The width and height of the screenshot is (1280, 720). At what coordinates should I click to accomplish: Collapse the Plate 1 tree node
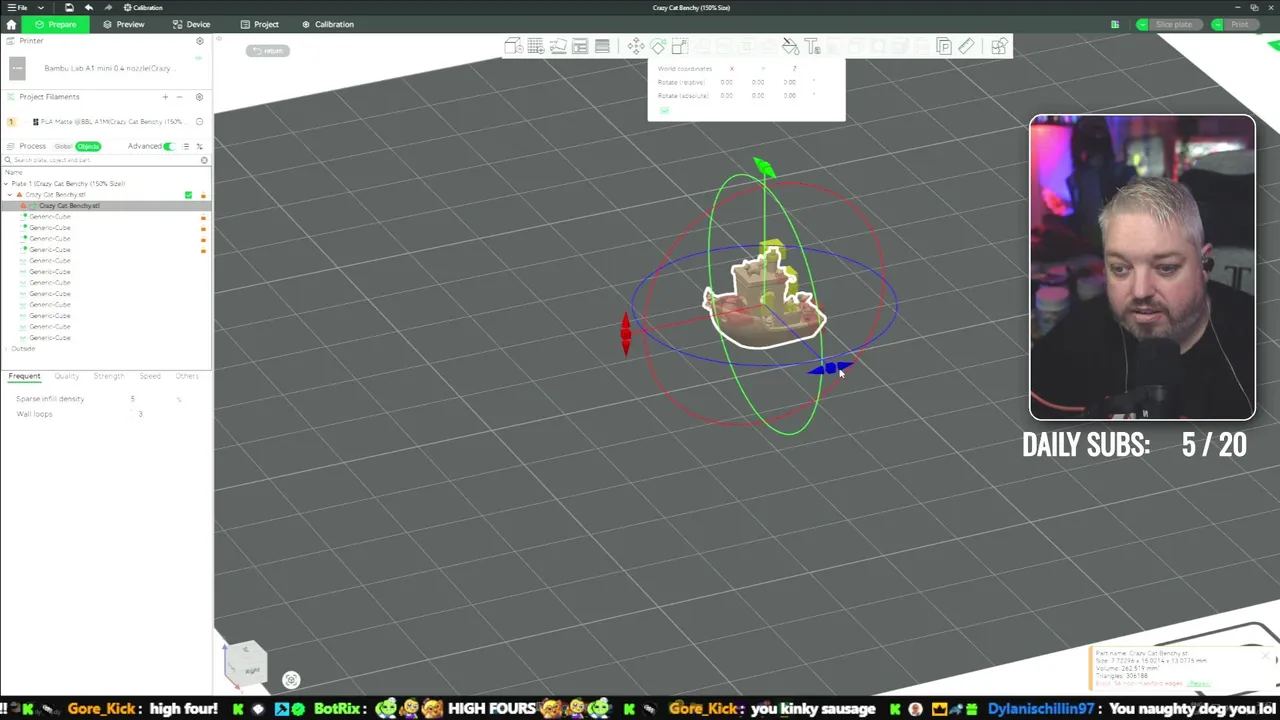coord(6,184)
